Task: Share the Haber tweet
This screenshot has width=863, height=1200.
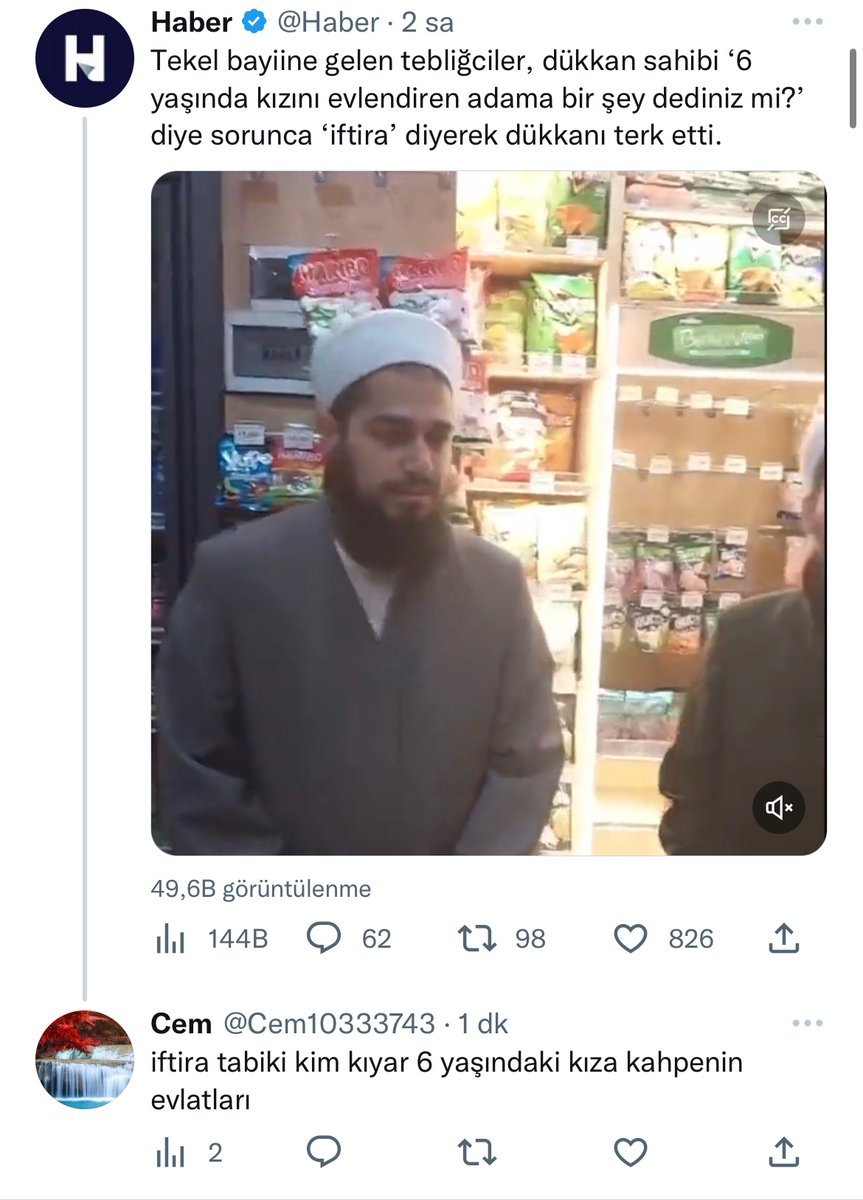Action: pos(784,938)
